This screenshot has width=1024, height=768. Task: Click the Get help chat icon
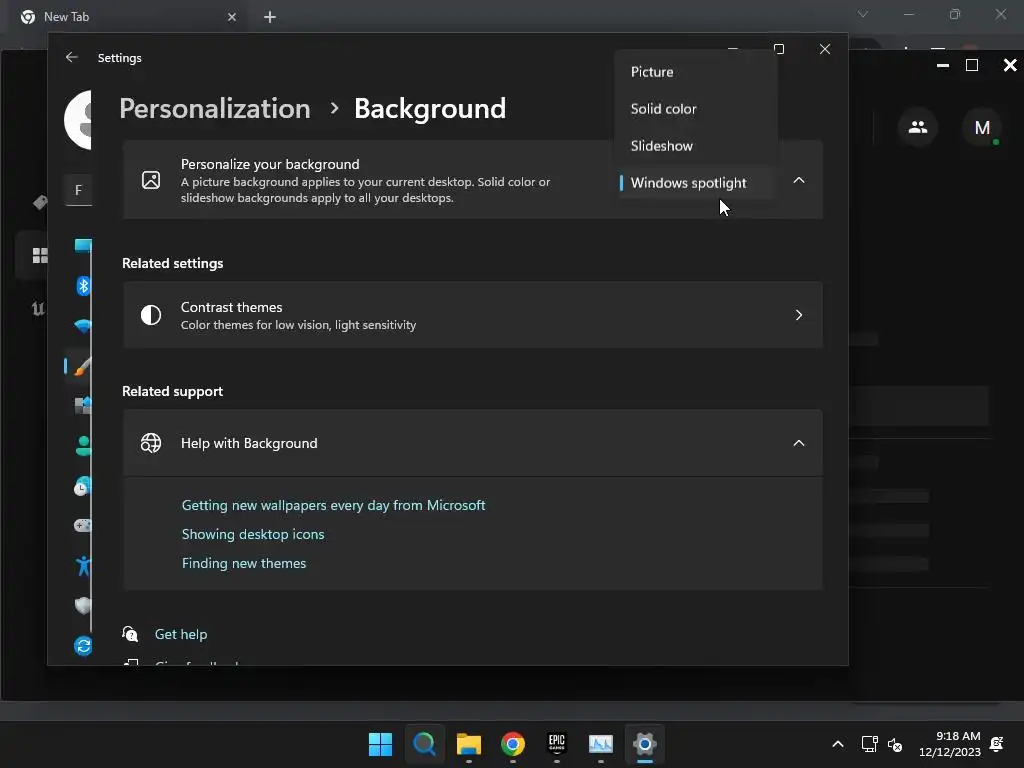(x=130, y=633)
